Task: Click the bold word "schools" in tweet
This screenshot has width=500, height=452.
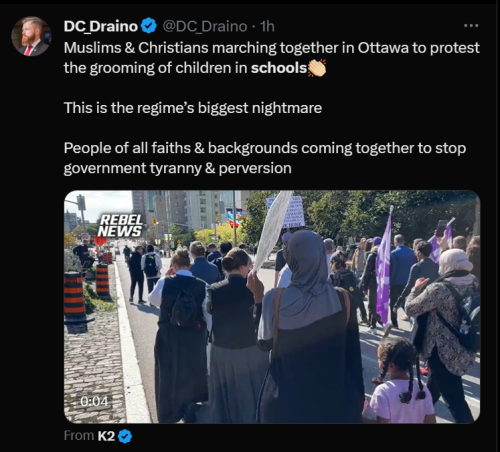Action: pyautogui.click(x=279, y=68)
